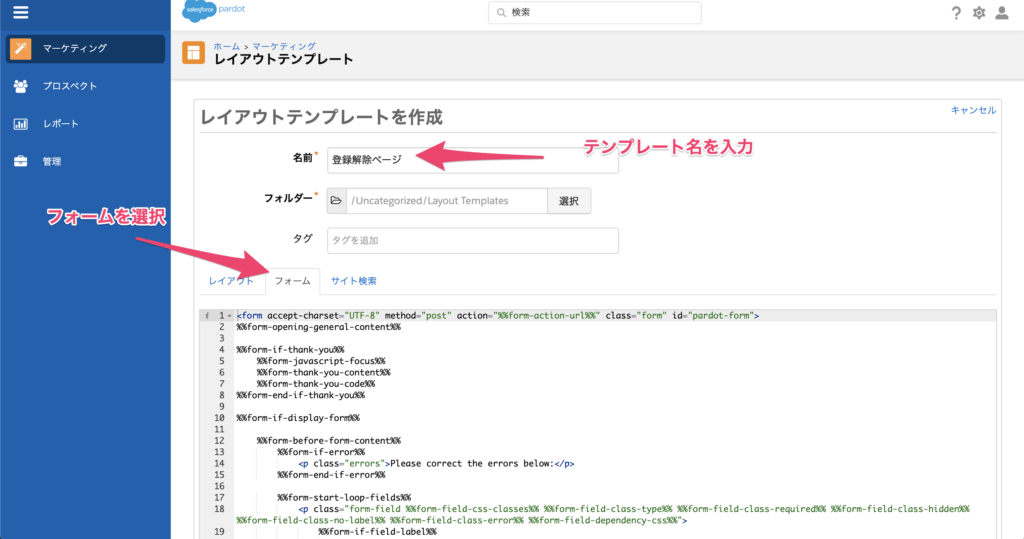Image resolution: width=1024 pixels, height=539 pixels.
Task: Click %%form-thank-you-content%% on line 6
Action: coord(323,372)
